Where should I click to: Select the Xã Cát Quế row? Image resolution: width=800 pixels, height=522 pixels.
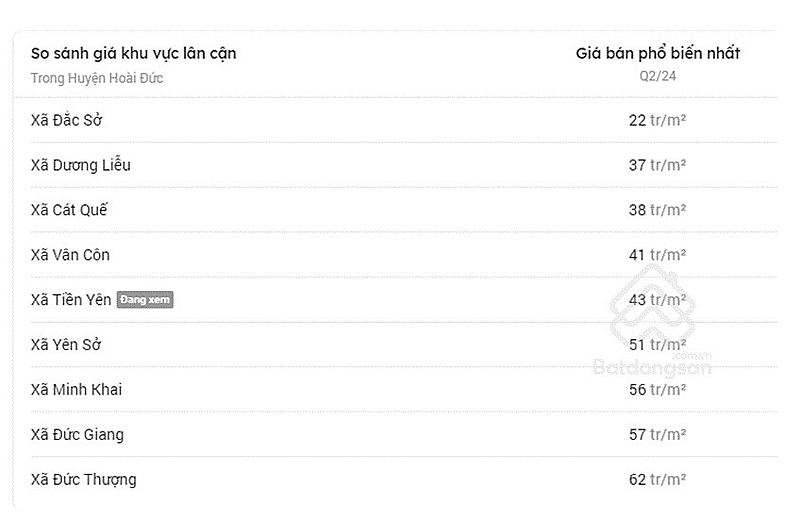404,210
